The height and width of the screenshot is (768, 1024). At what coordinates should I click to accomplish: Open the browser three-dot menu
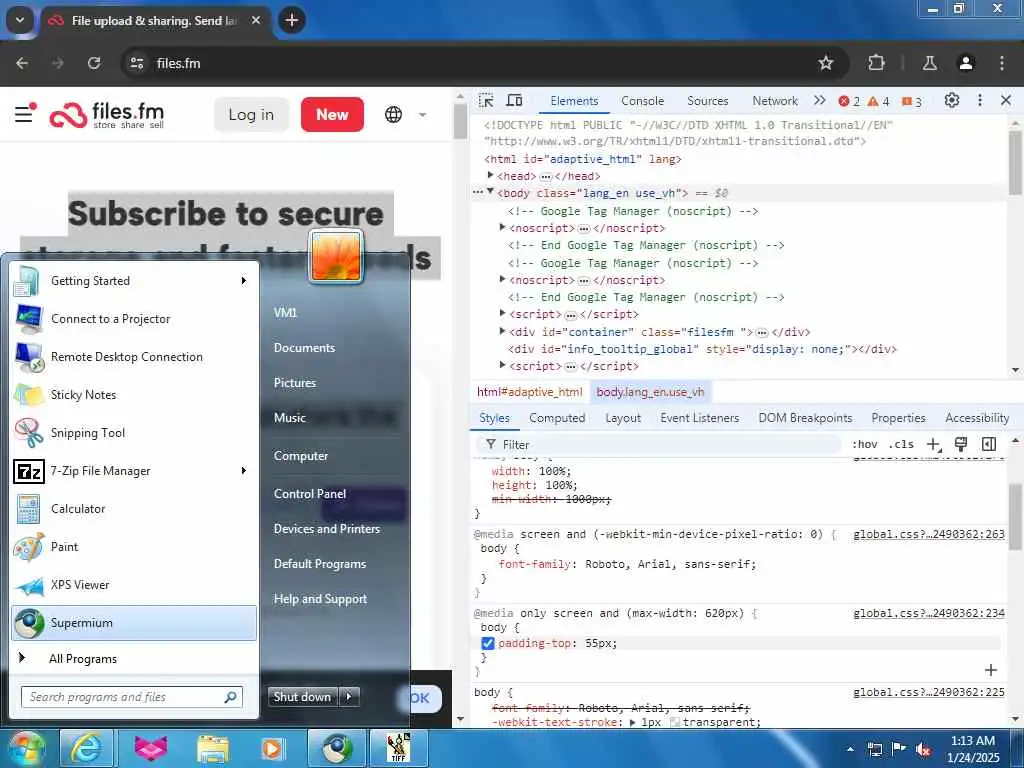[x=1002, y=63]
